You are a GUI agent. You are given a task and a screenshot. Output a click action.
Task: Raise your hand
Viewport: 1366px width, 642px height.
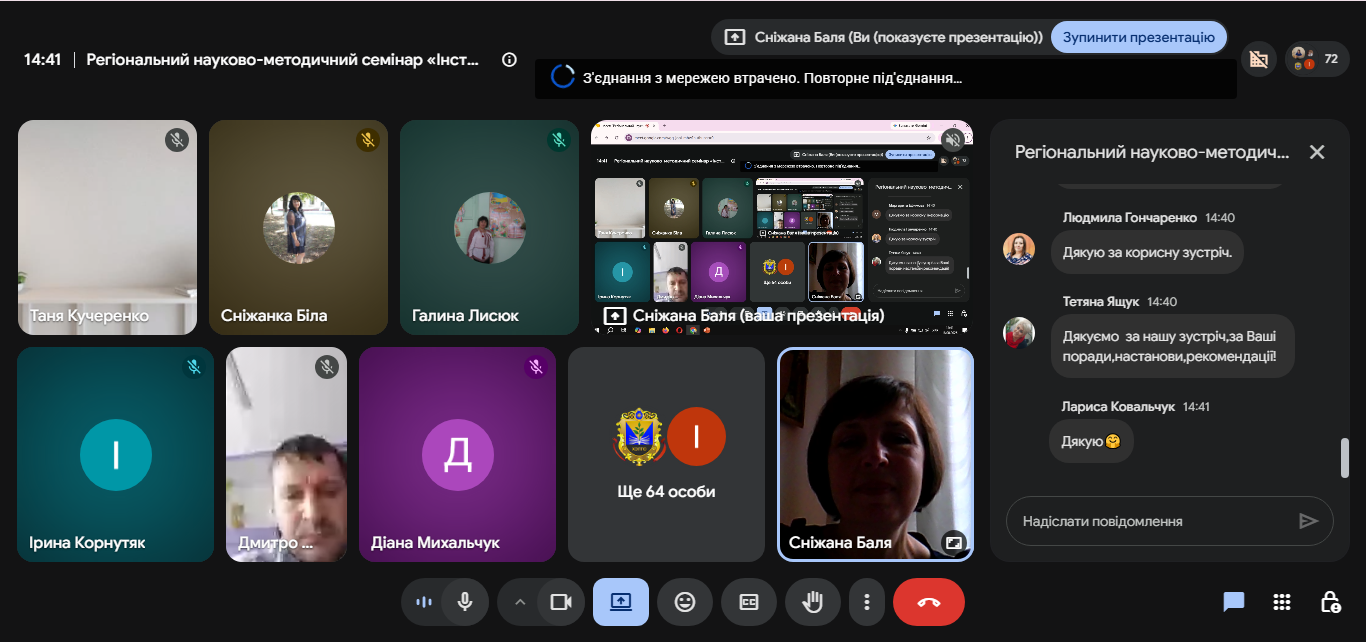click(813, 602)
